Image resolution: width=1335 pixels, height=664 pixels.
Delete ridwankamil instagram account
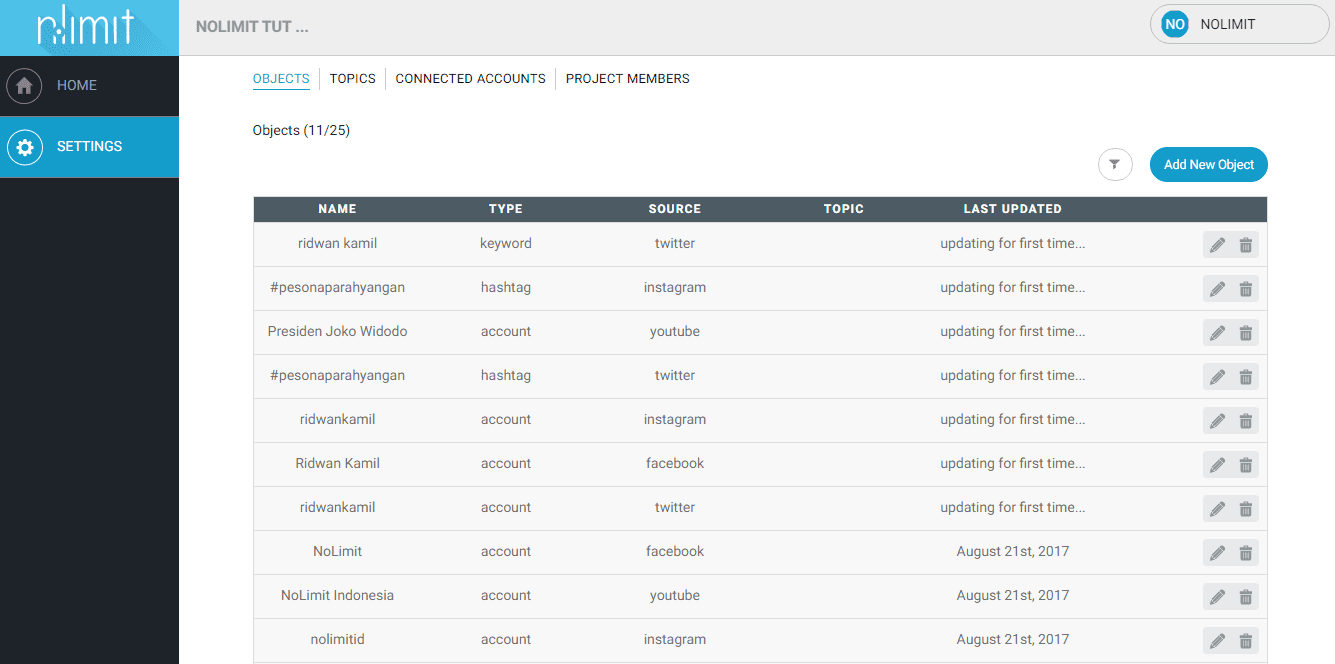[1245, 421]
